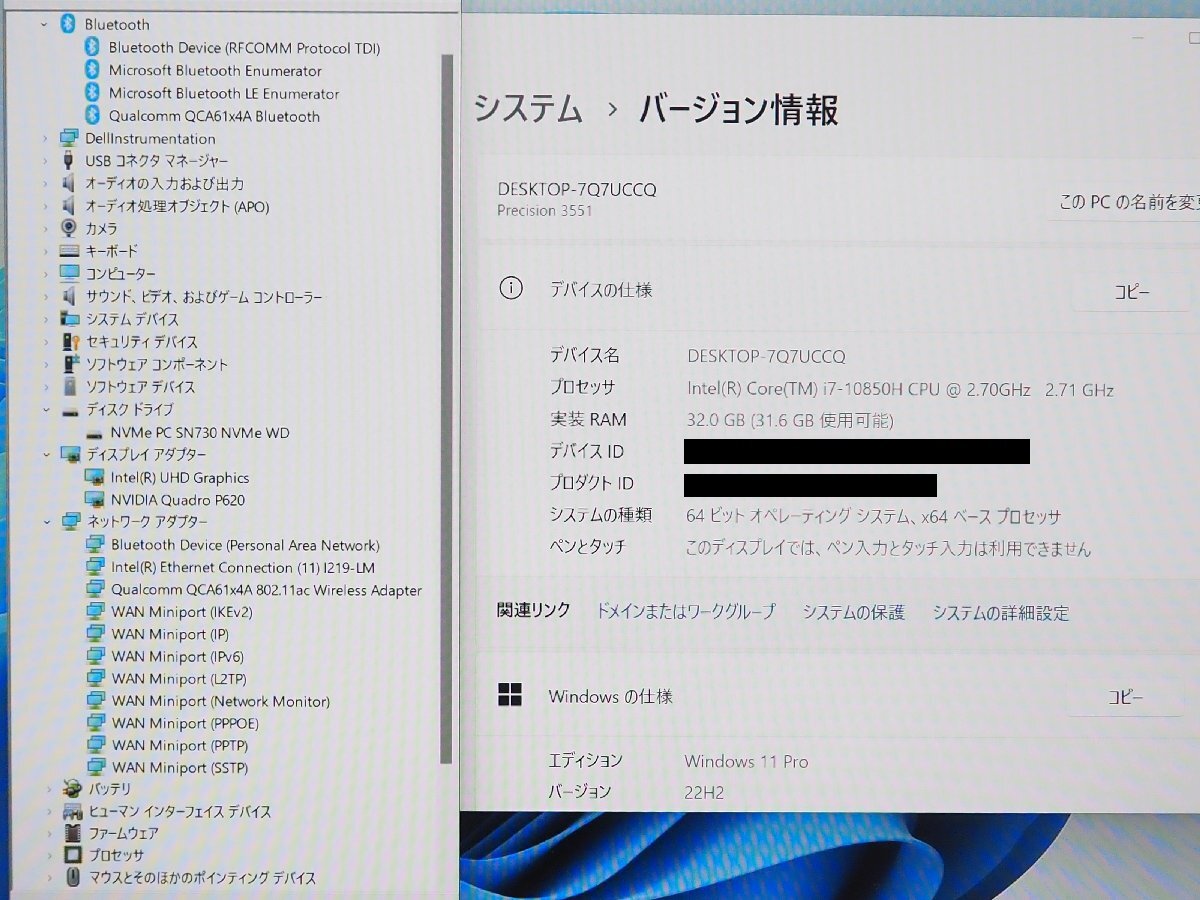Image resolution: width=1200 pixels, height=900 pixels.
Task: Select the Qualcomm QCA61x4A Bluetooth device icon
Action: pos(93,116)
